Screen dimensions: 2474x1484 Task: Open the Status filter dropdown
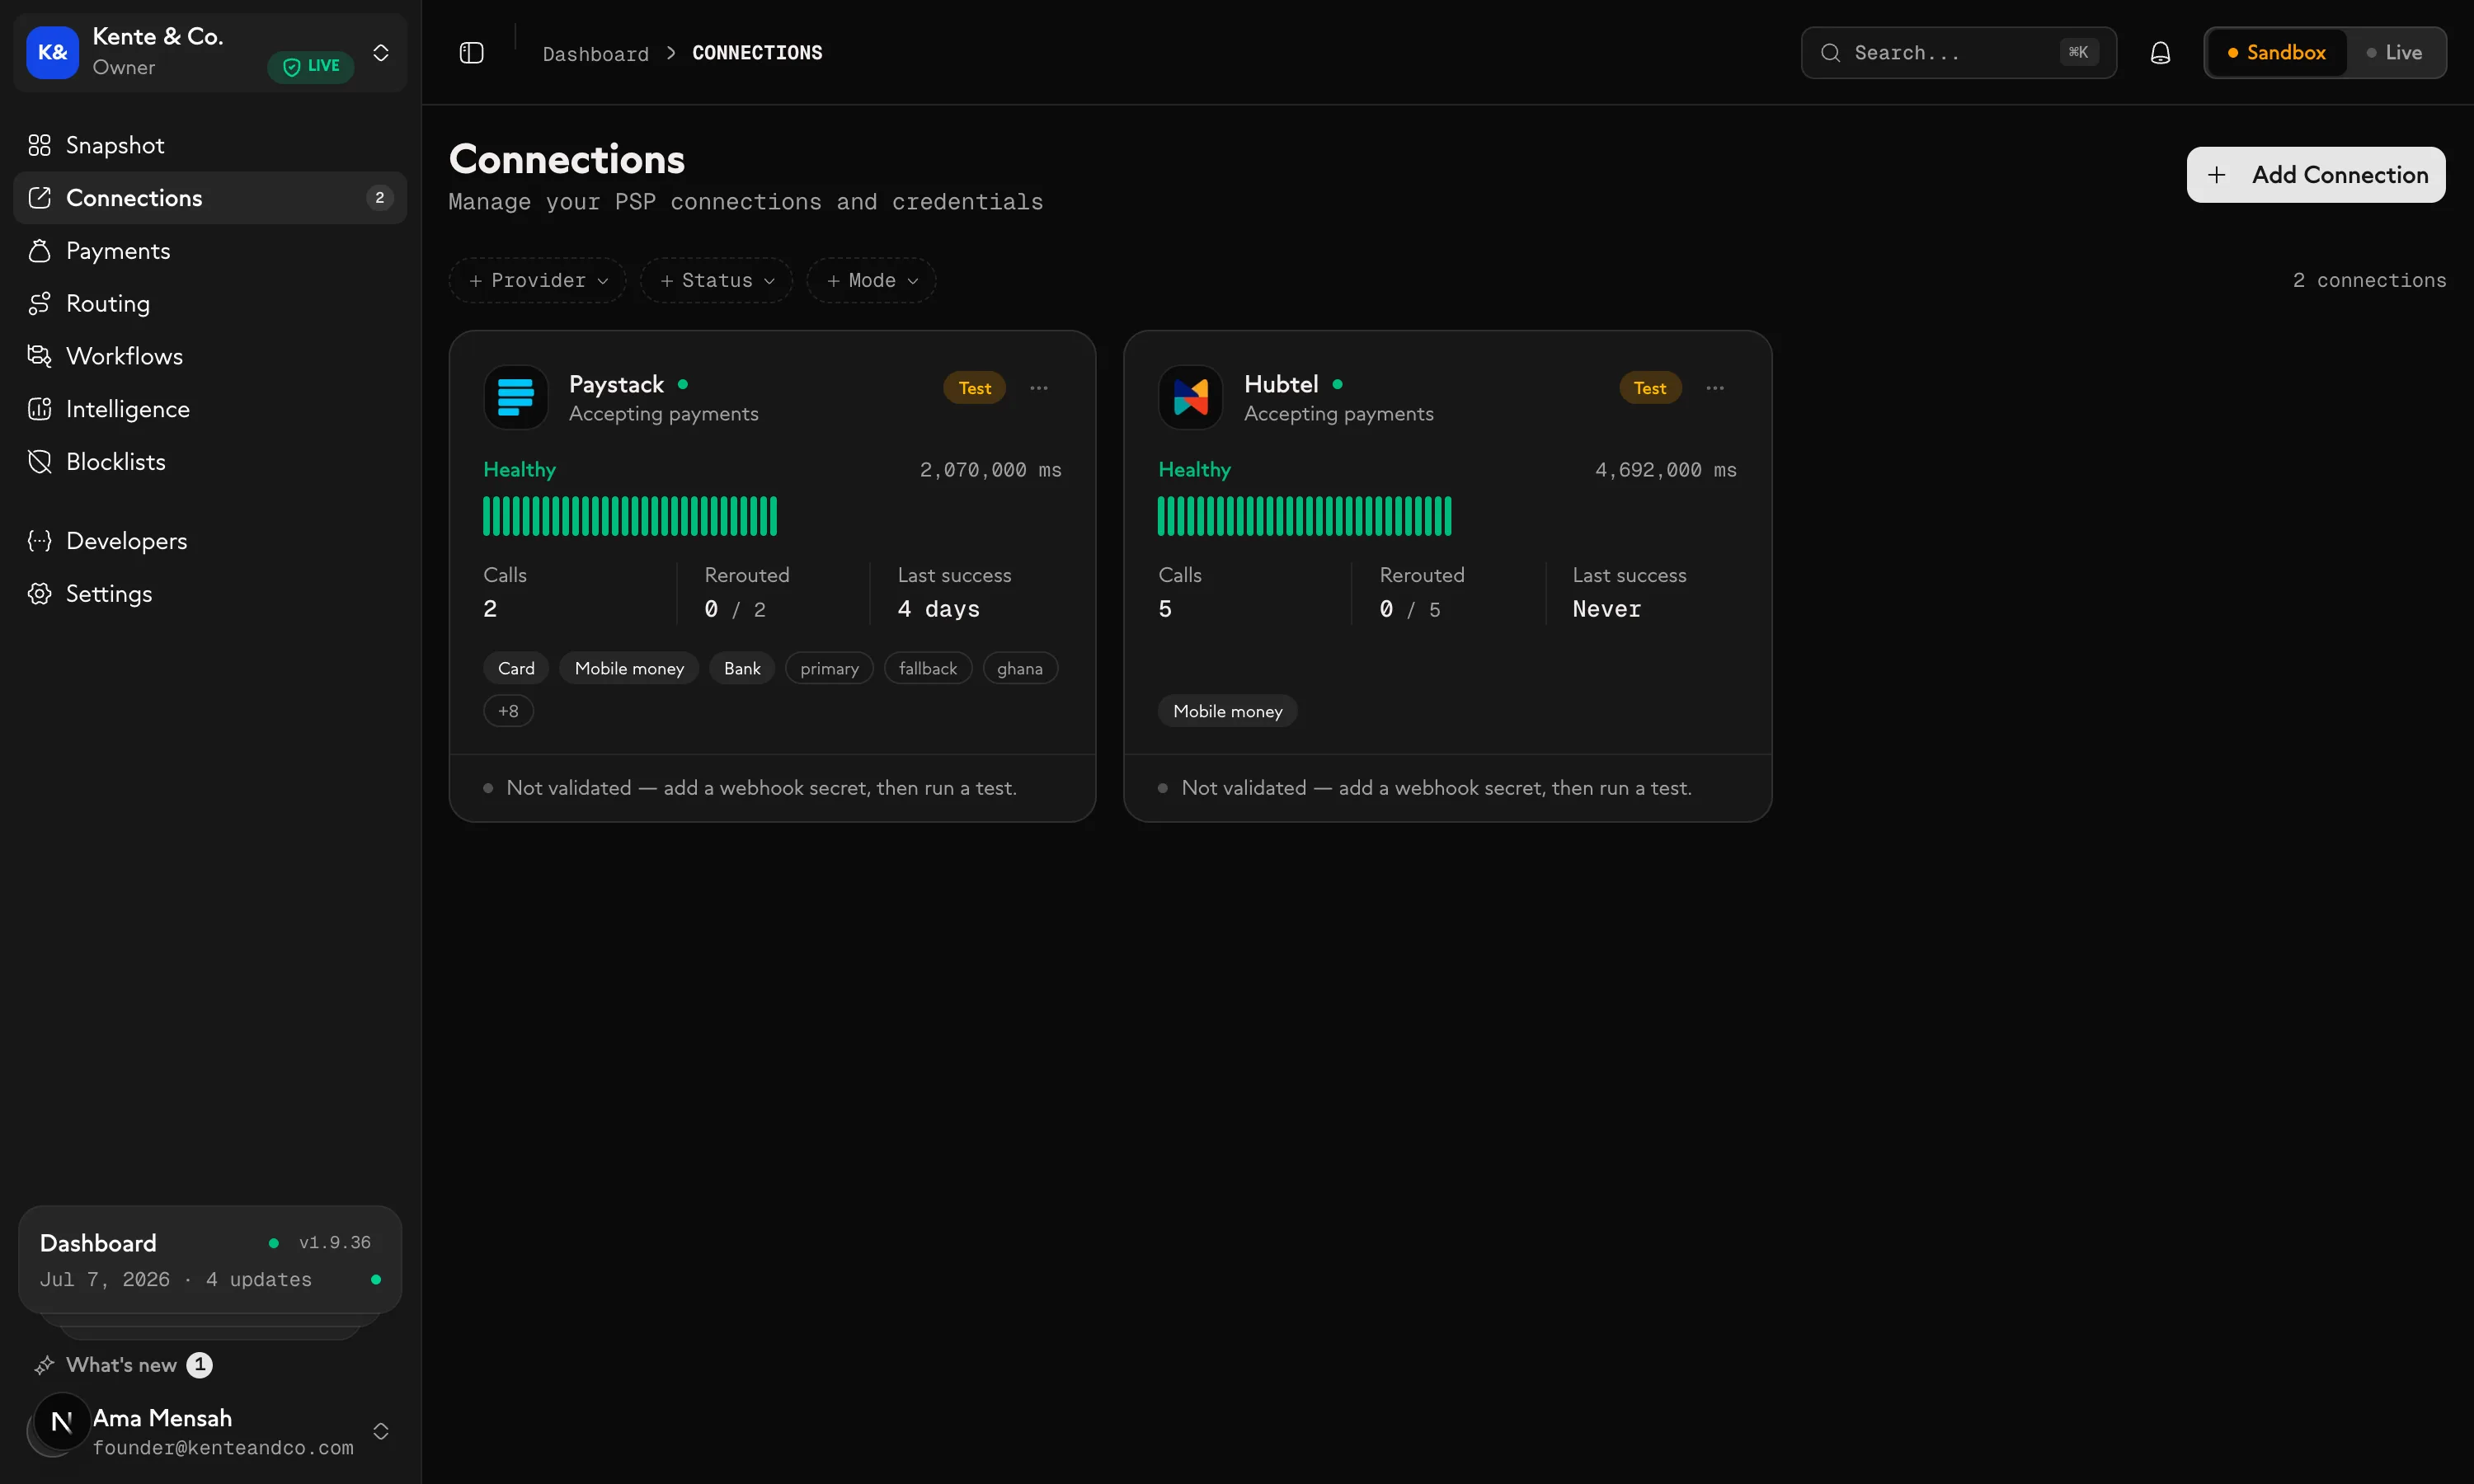tap(717, 281)
